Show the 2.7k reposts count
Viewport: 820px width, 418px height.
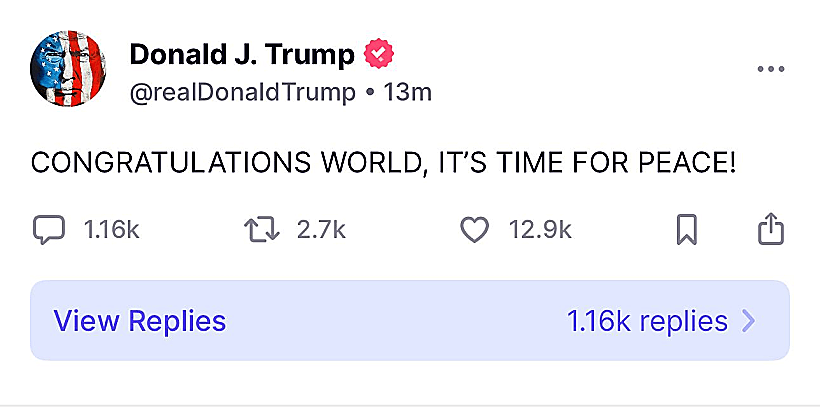click(x=321, y=230)
